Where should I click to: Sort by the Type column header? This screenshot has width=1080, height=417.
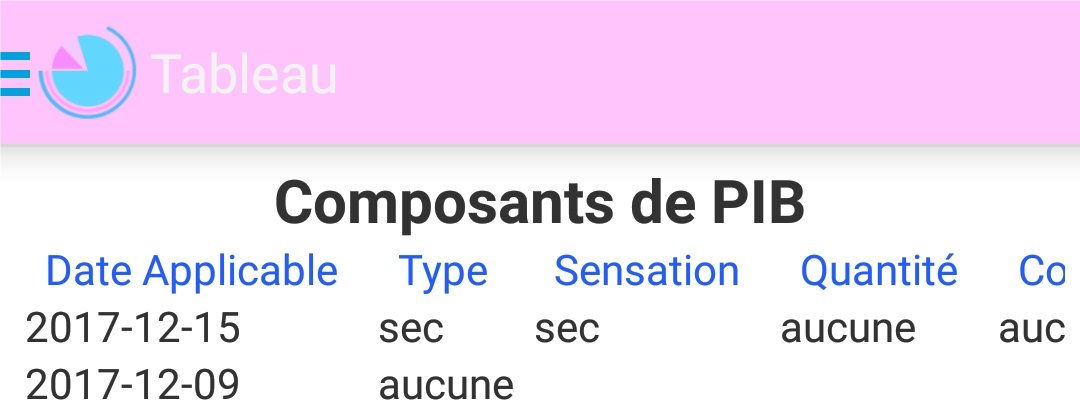[x=443, y=271]
